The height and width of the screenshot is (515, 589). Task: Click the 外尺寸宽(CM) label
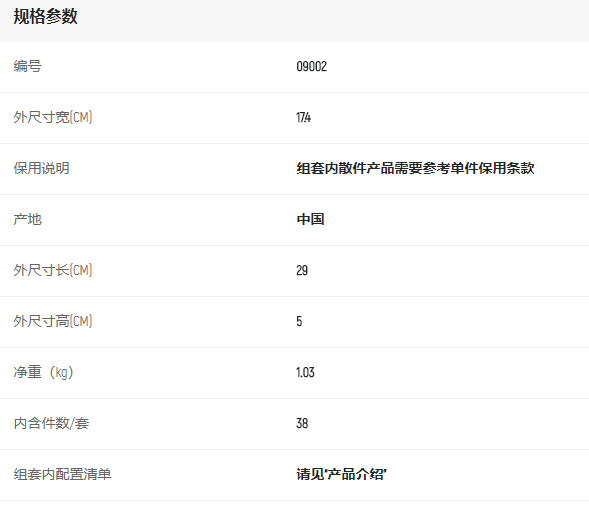click(x=53, y=117)
